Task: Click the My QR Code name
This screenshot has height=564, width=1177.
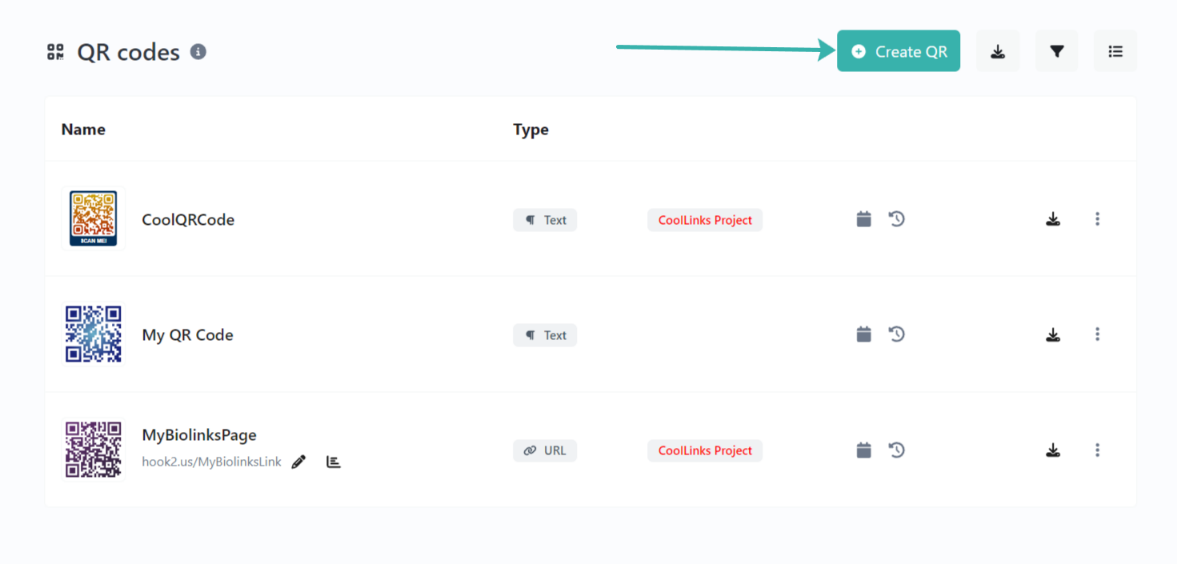Action: (x=187, y=335)
